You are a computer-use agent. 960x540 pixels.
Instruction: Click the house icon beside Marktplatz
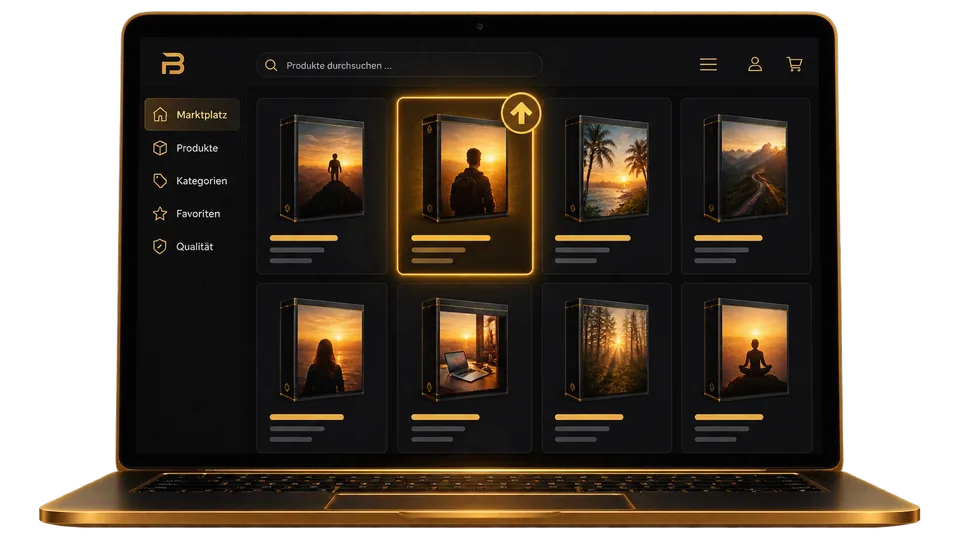(x=160, y=114)
